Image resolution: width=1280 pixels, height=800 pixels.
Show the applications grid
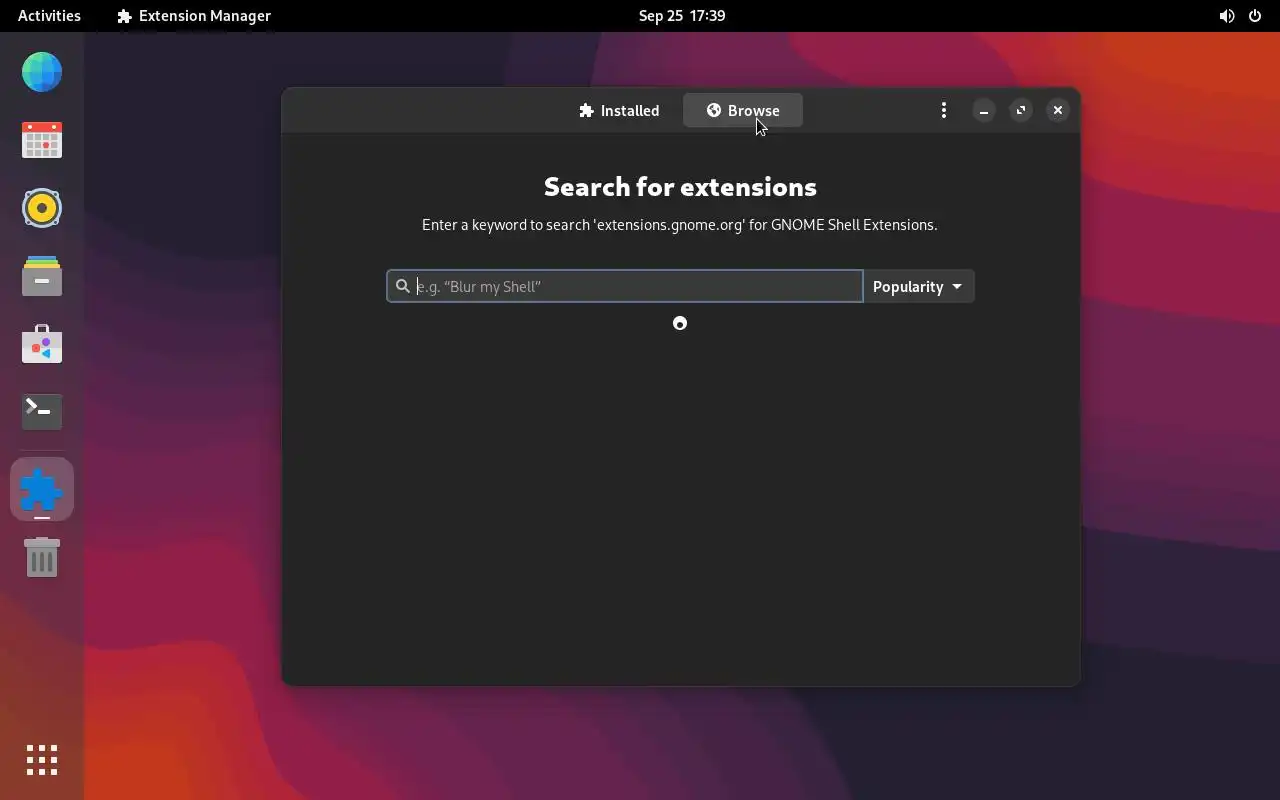coord(42,760)
